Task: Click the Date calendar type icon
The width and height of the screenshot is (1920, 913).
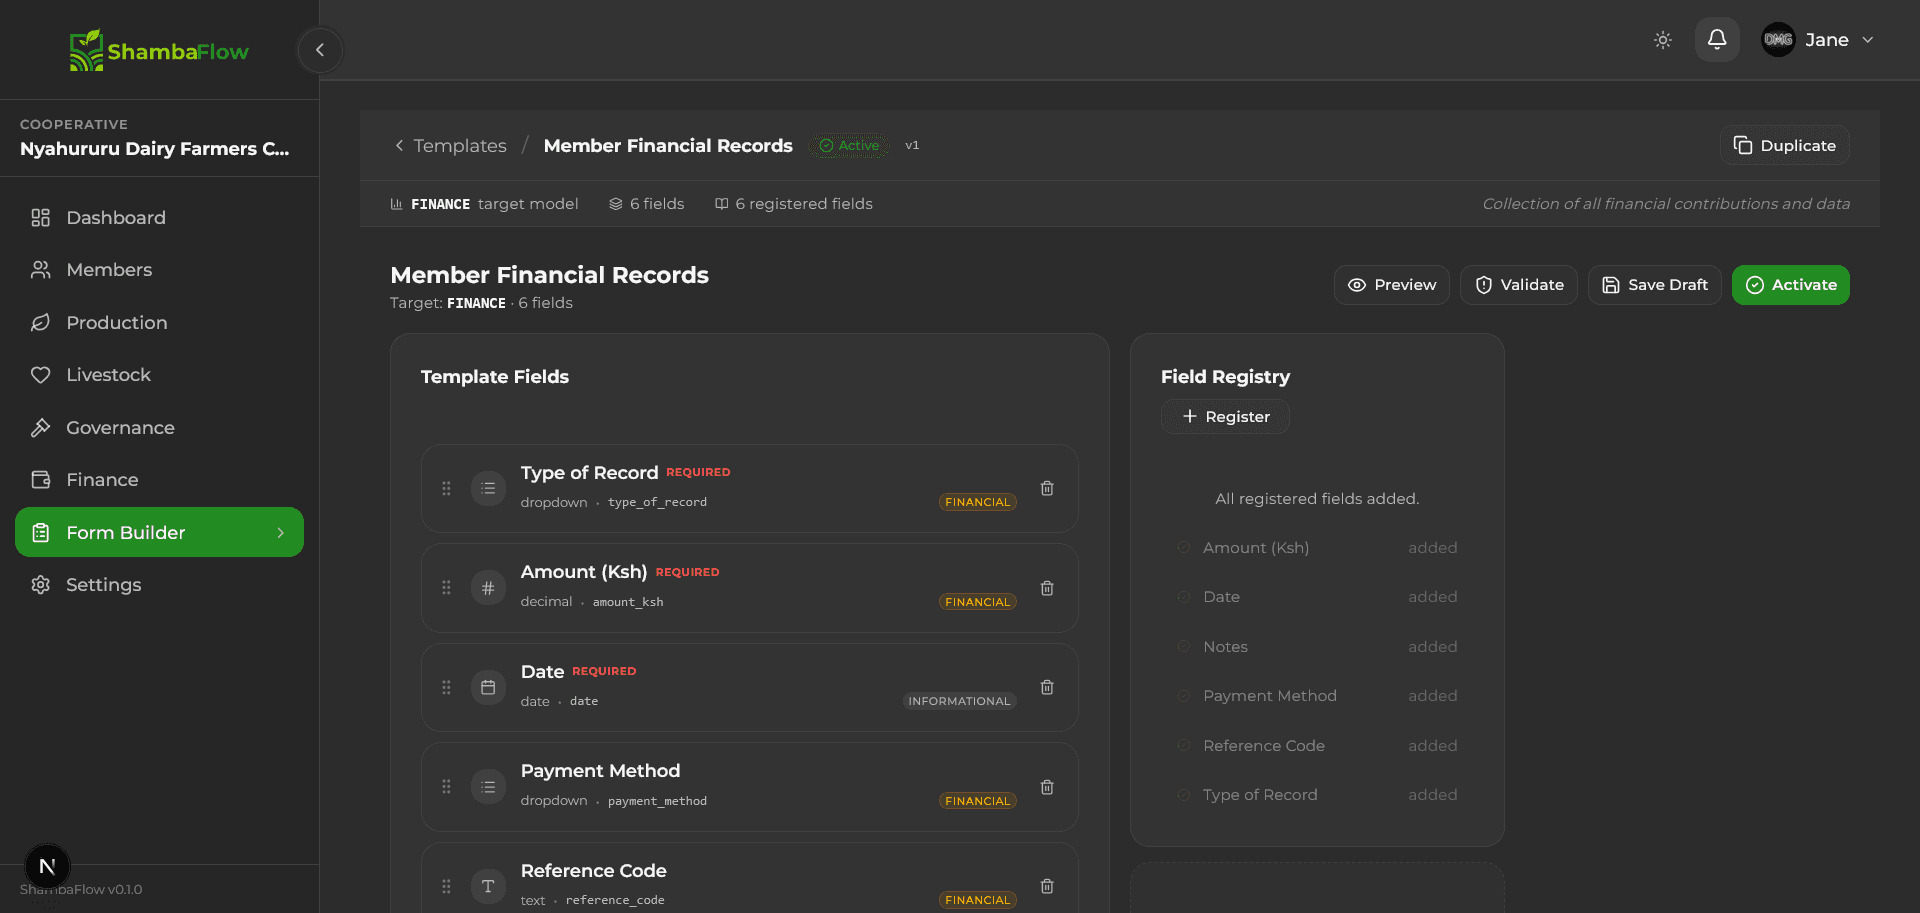Action: coord(488,687)
